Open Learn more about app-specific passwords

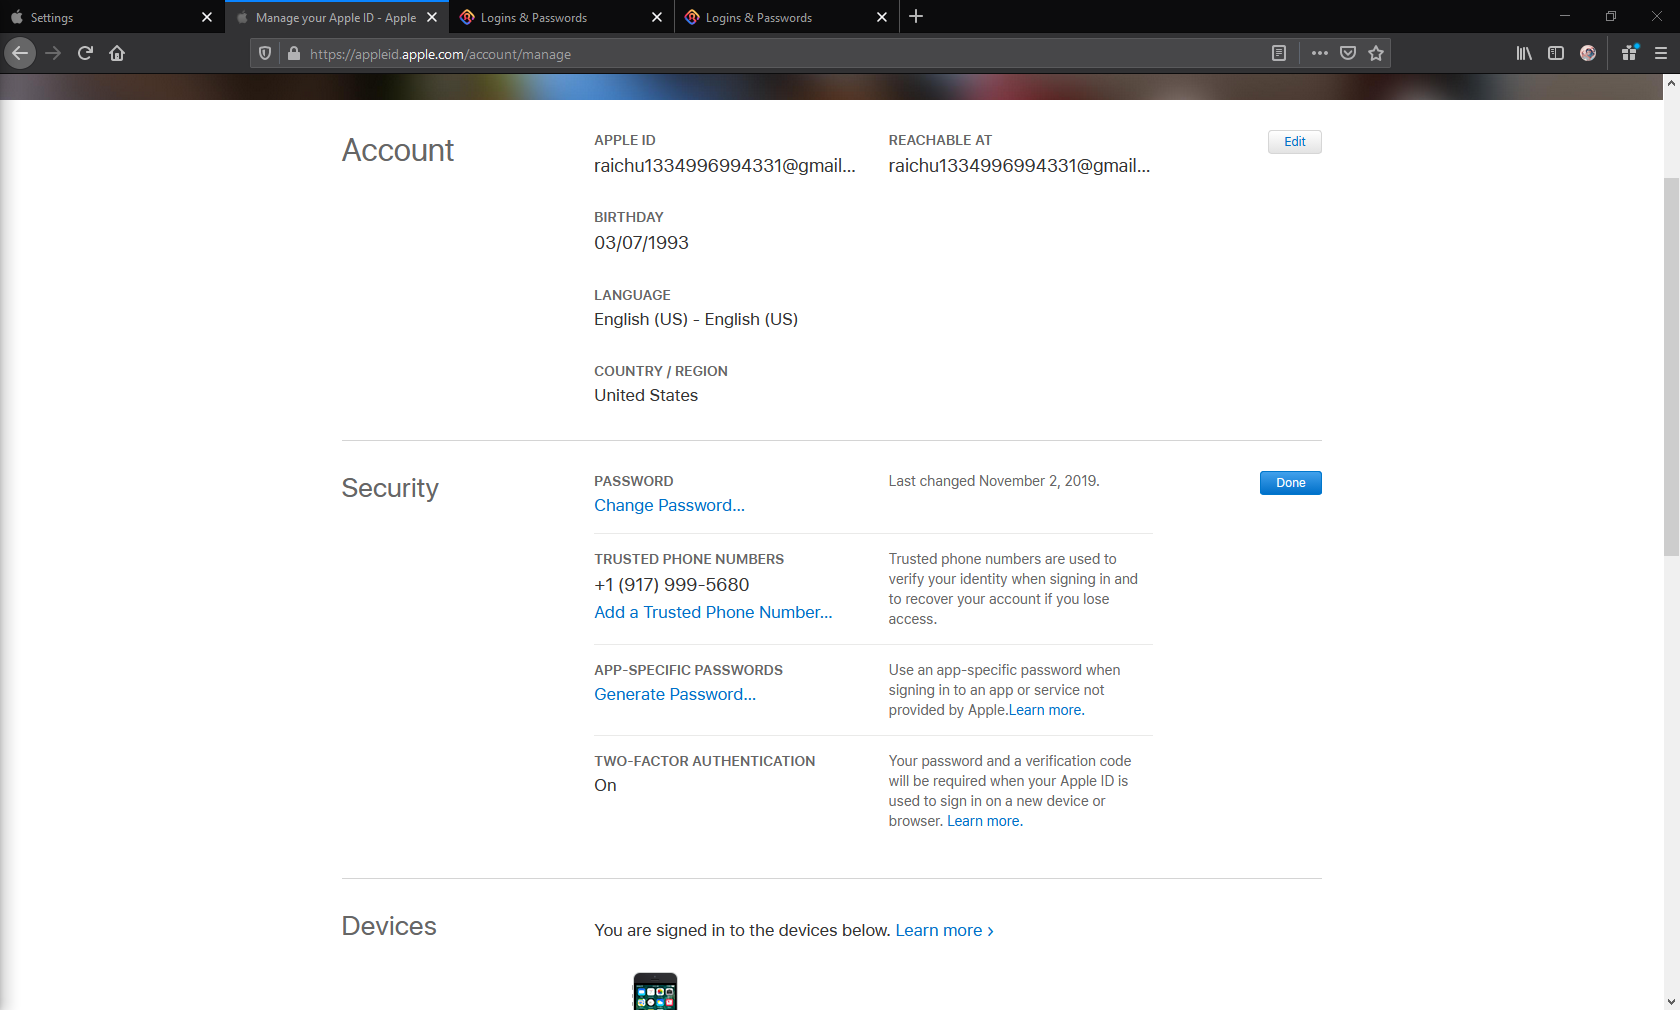pos(1046,710)
